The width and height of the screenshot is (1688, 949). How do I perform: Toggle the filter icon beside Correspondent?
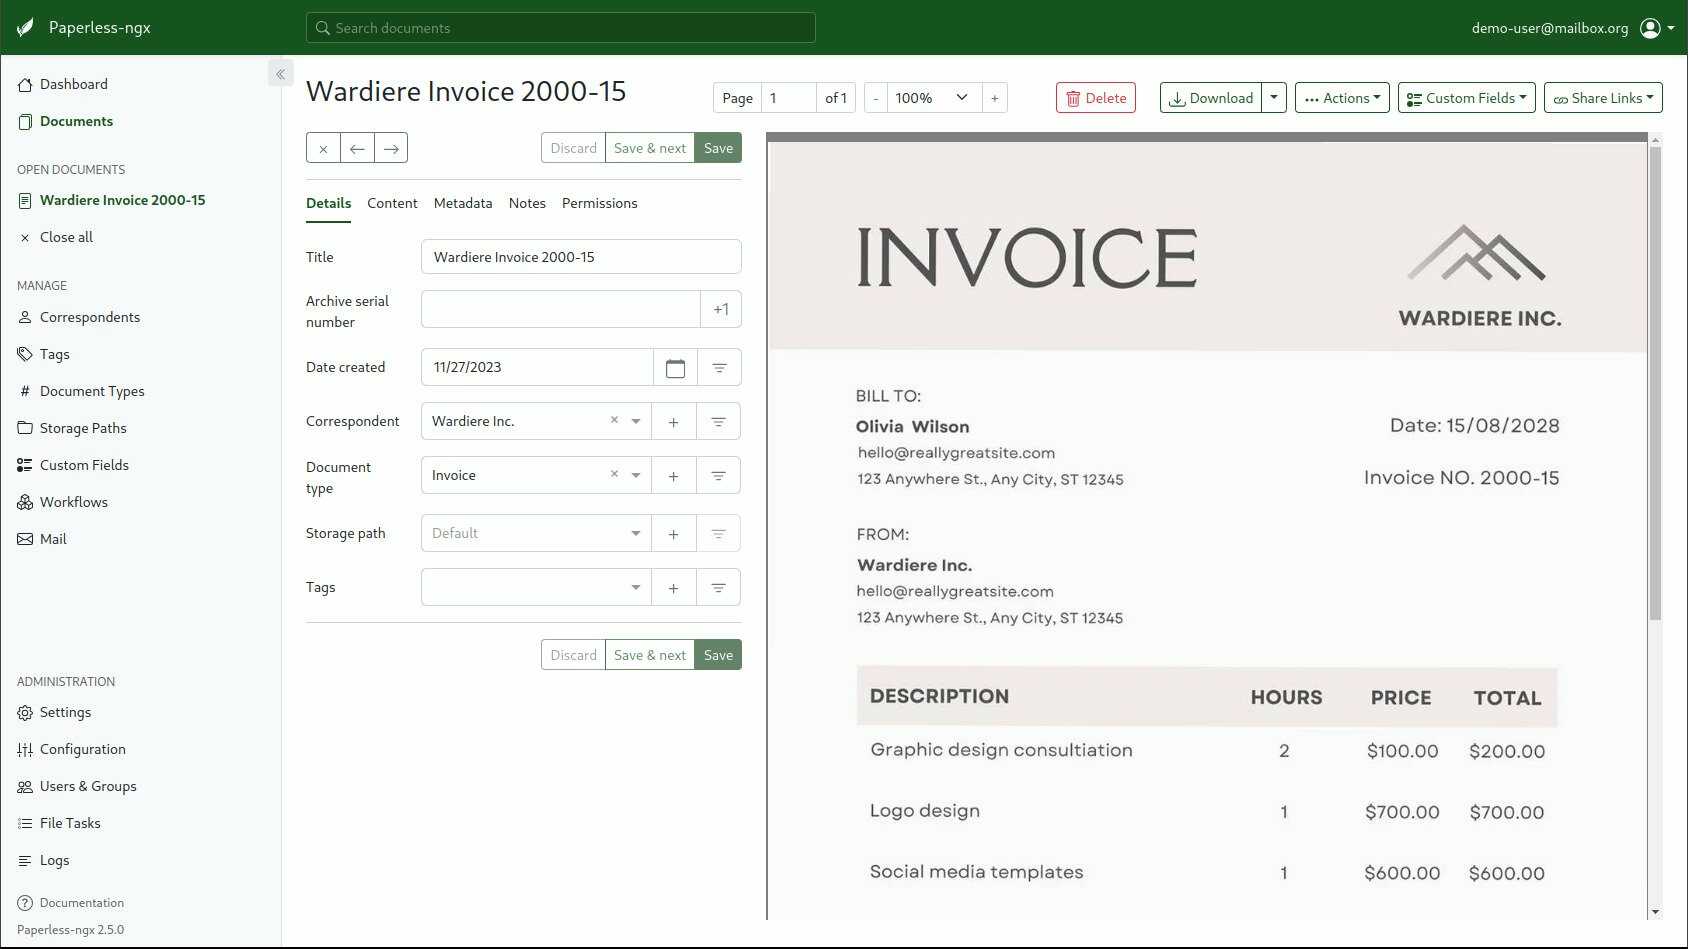tap(718, 421)
